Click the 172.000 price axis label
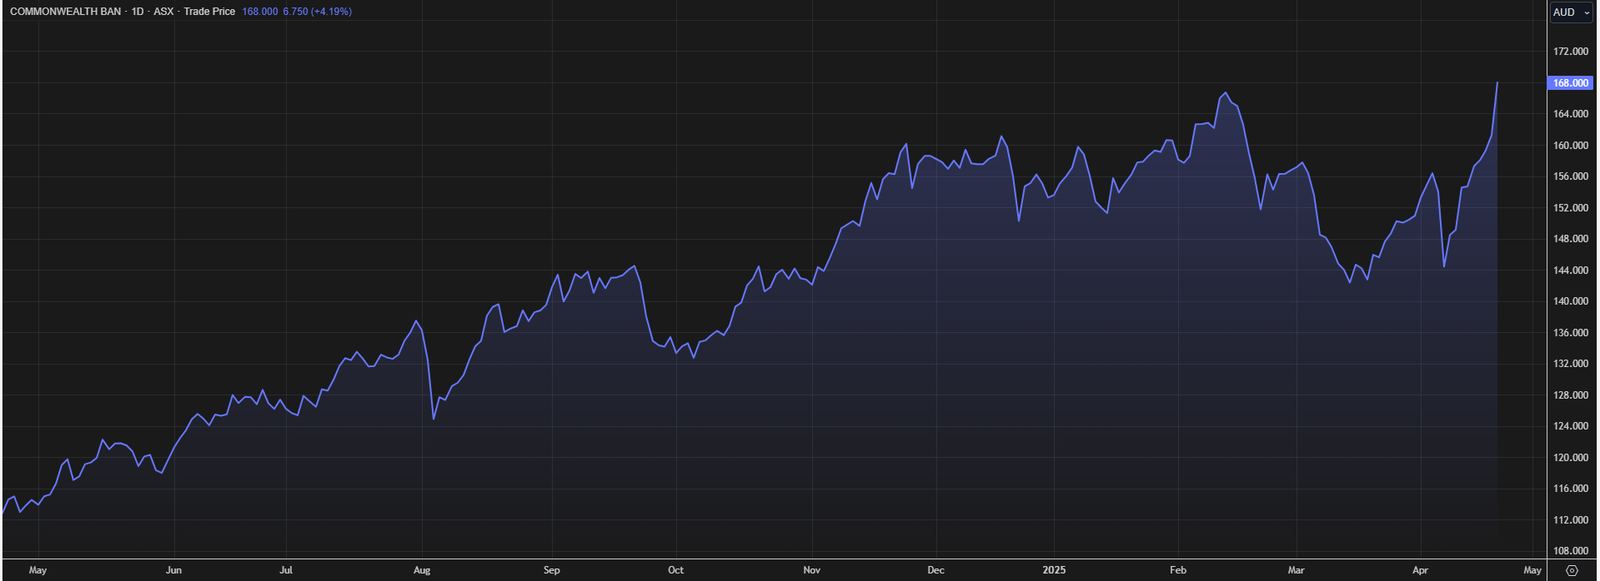Screen dimensions: 1600x581 [1570, 51]
